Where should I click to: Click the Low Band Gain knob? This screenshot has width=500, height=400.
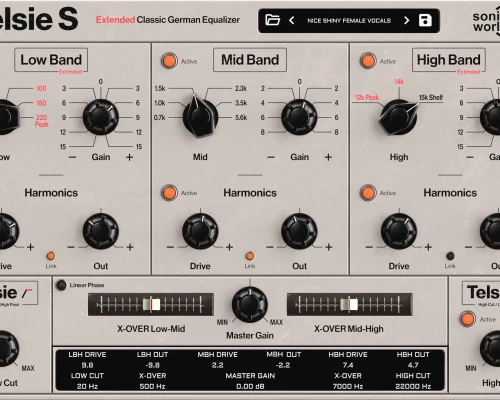[101, 117]
